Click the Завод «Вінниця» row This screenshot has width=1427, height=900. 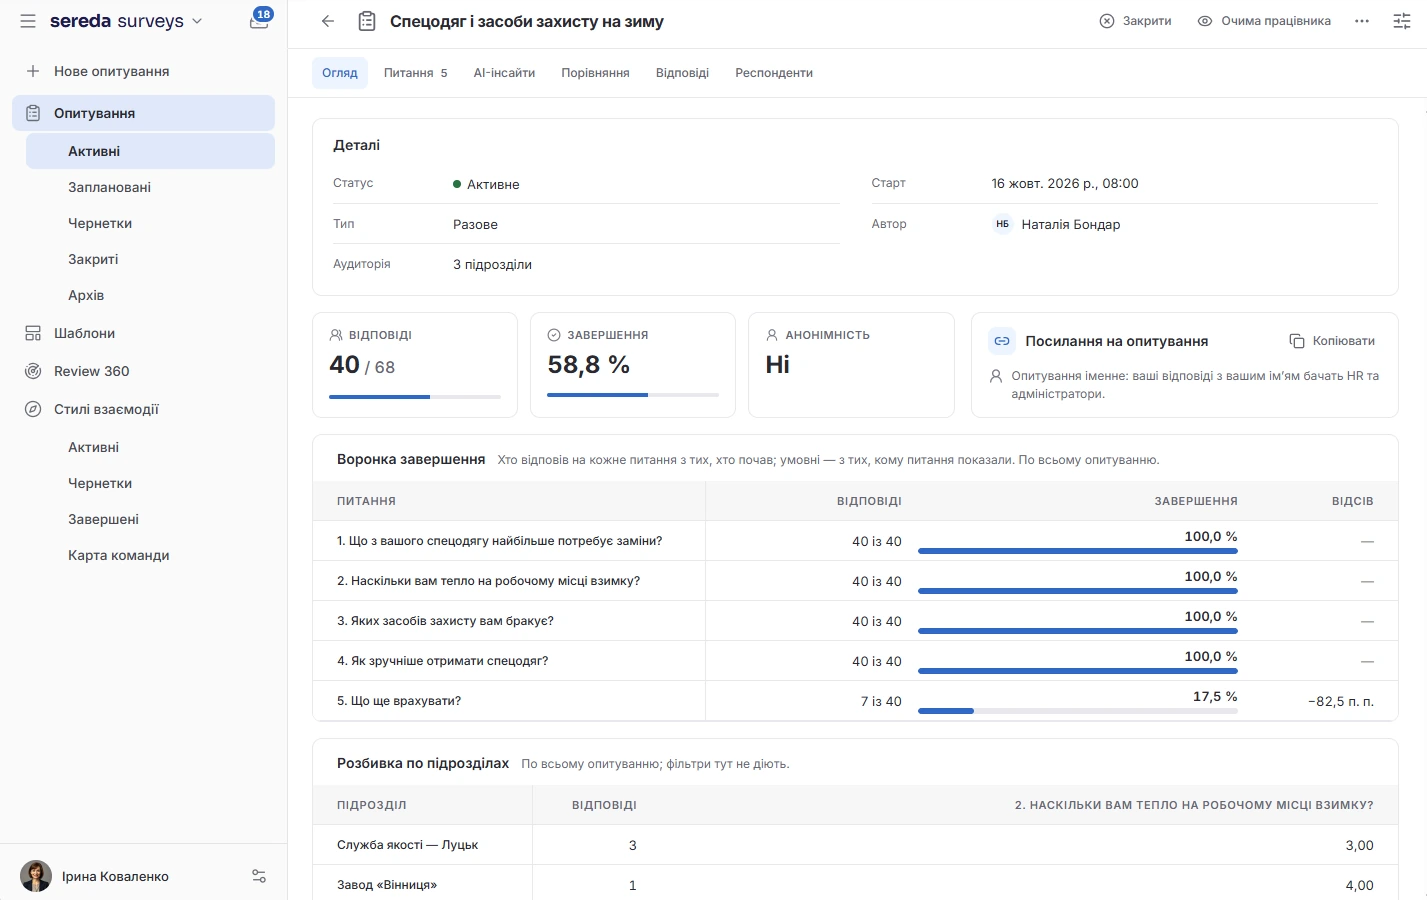click(x=855, y=885)
